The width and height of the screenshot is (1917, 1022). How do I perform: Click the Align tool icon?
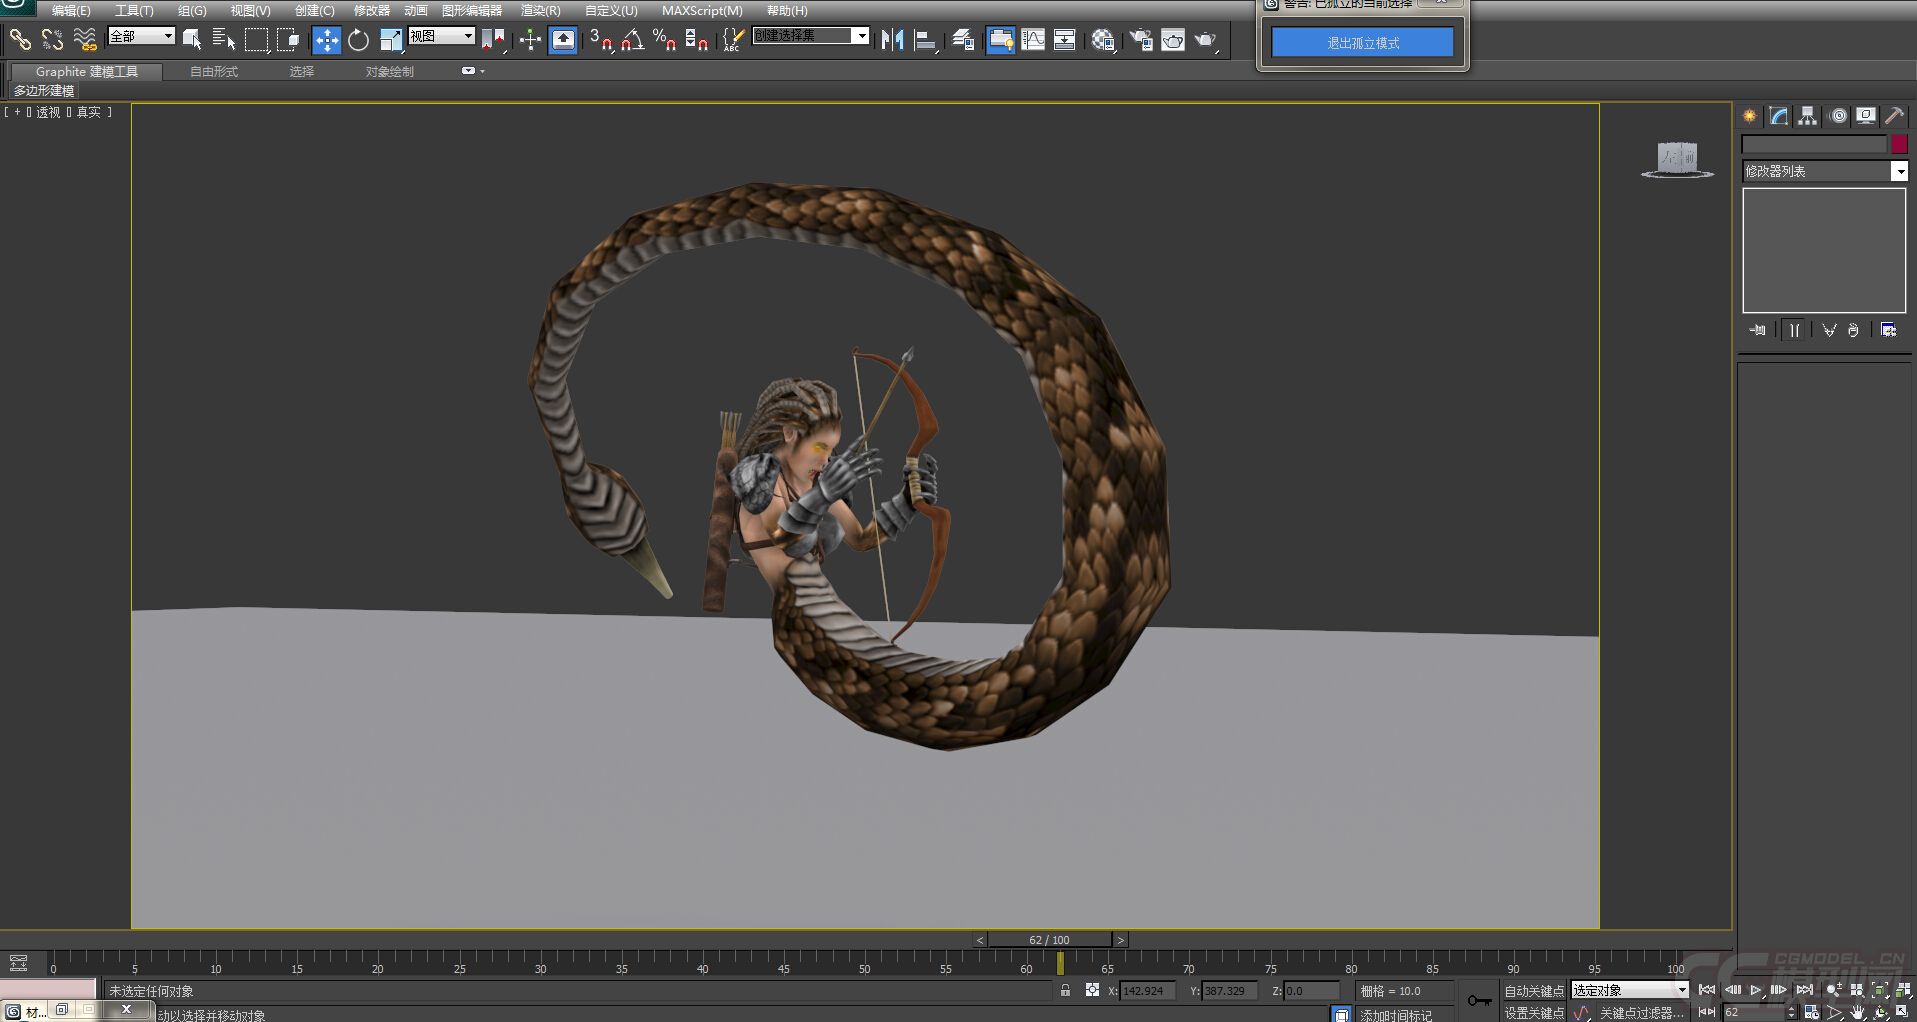[x=926, y=40]
